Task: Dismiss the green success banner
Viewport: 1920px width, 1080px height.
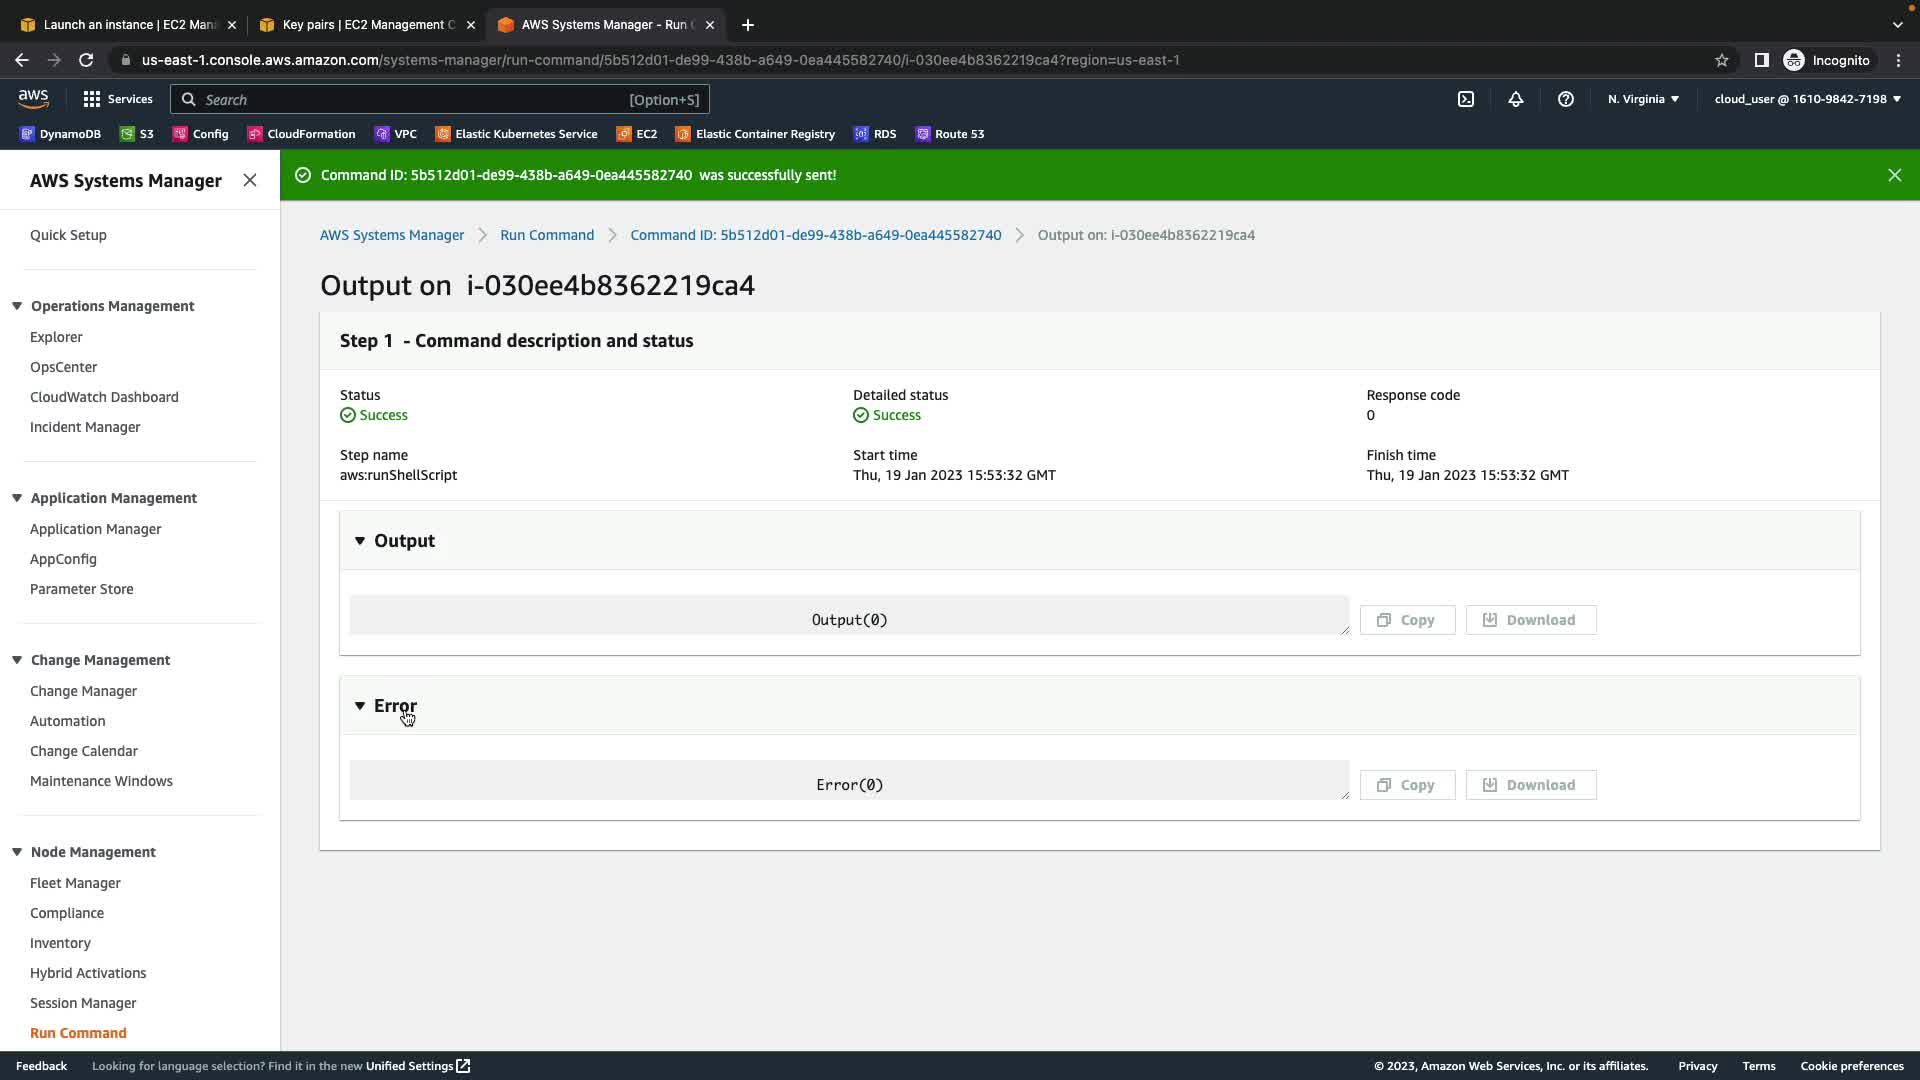Action: [x=1894, y=175]
